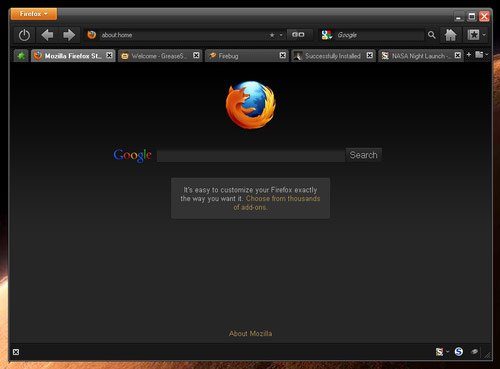
Task: Open the About Mozilla link
Action: point(250,333)
